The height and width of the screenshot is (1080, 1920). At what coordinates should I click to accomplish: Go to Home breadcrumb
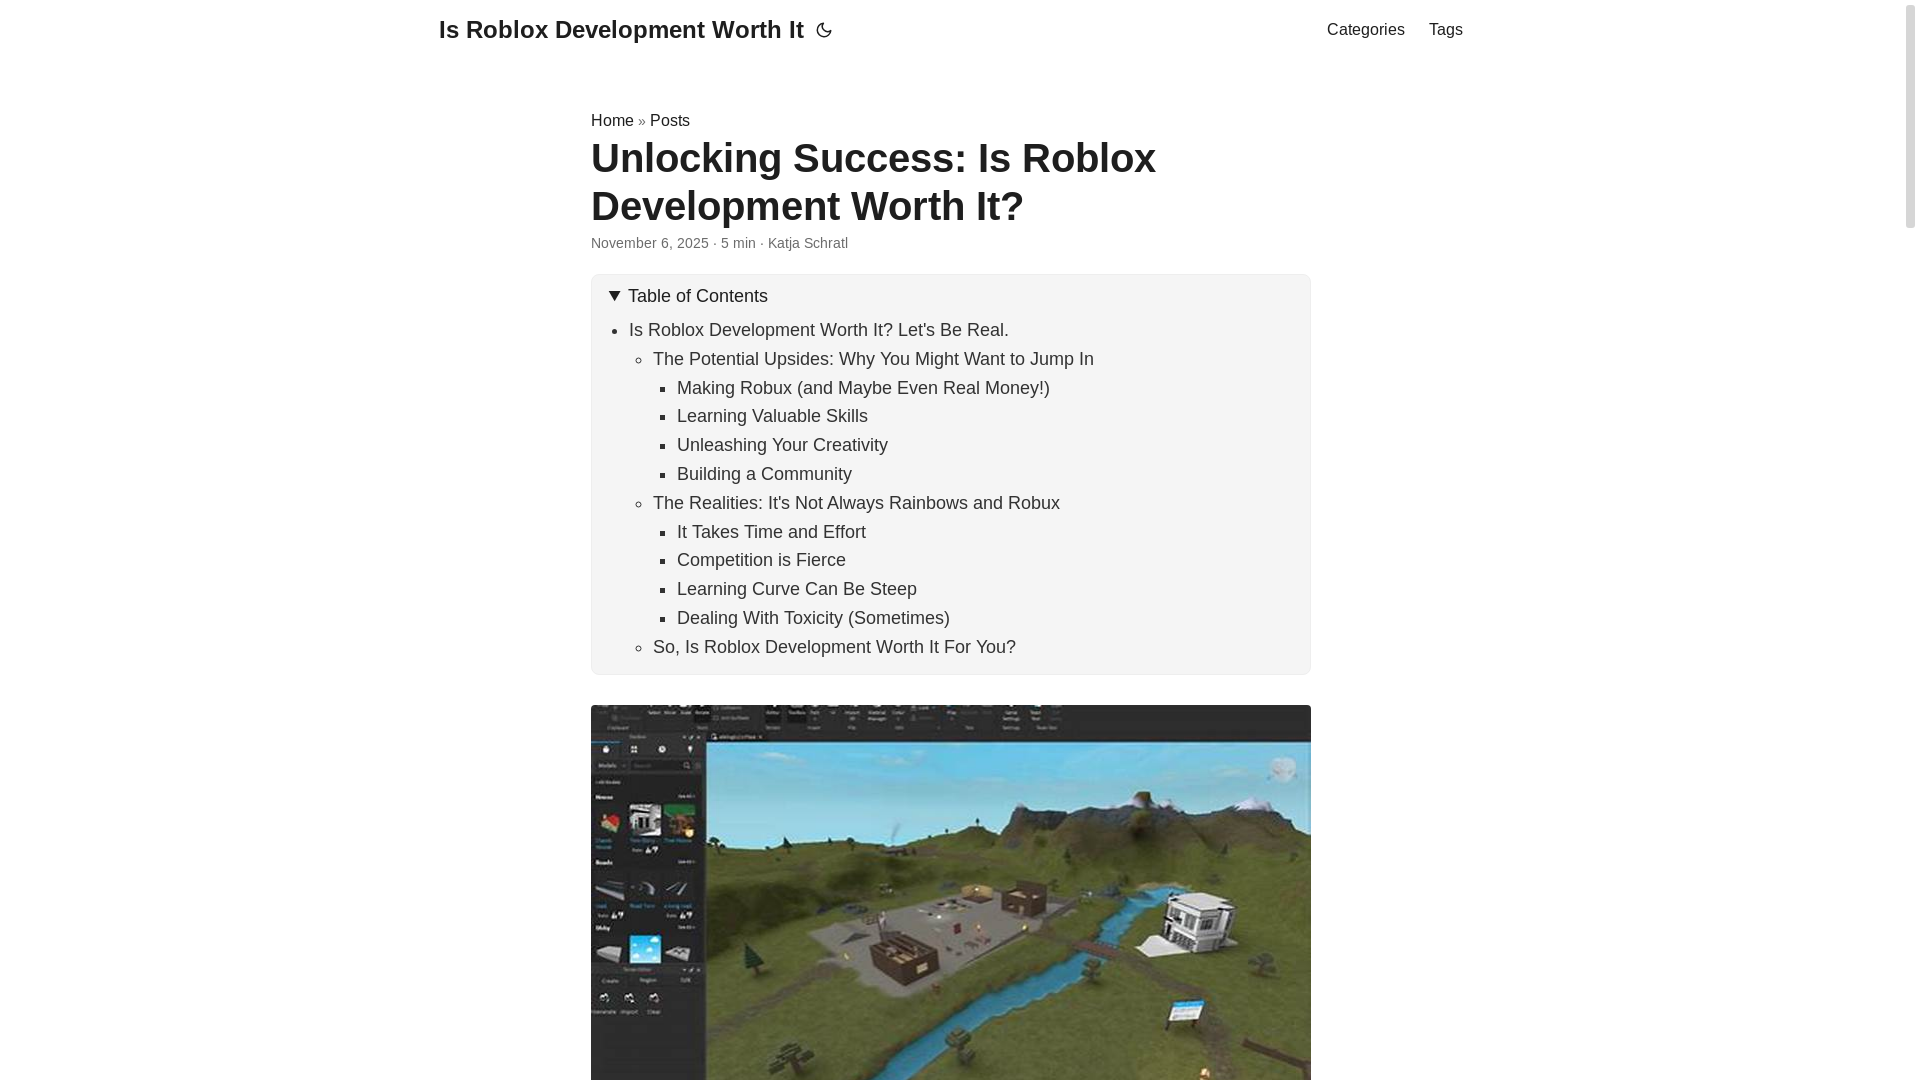612,120
